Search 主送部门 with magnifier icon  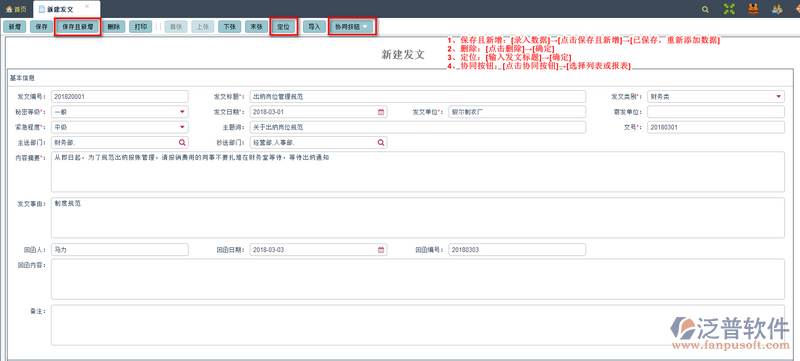[182, 143]
